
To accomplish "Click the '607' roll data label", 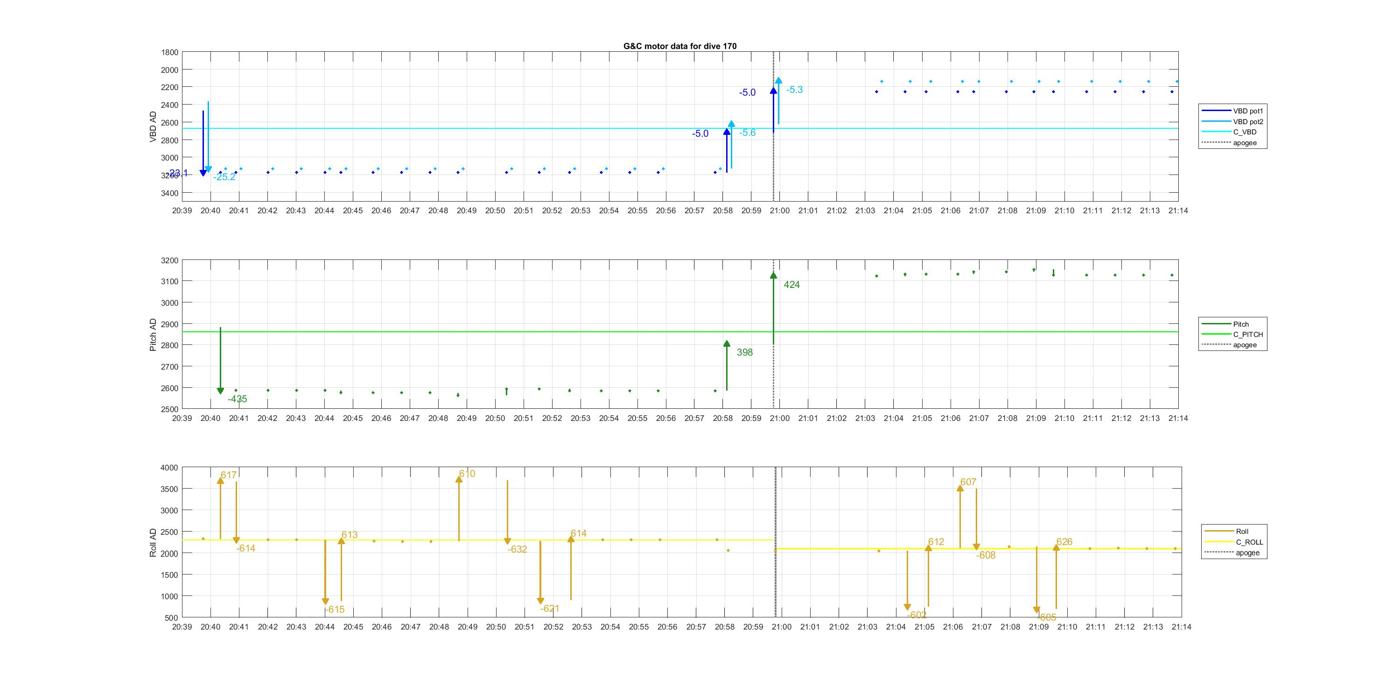I will pos(968,482).
